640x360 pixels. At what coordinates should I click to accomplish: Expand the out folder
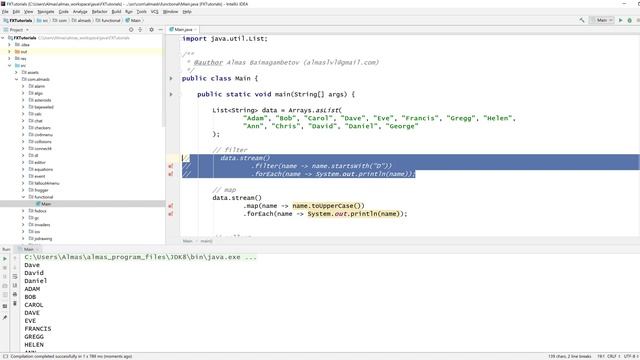pyautogui.click(x=9, y=52)
